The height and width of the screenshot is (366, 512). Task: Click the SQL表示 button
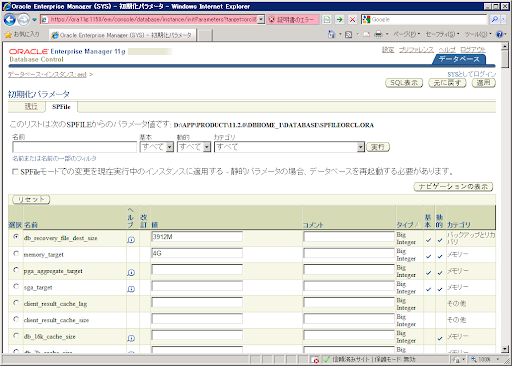[404, 83]
